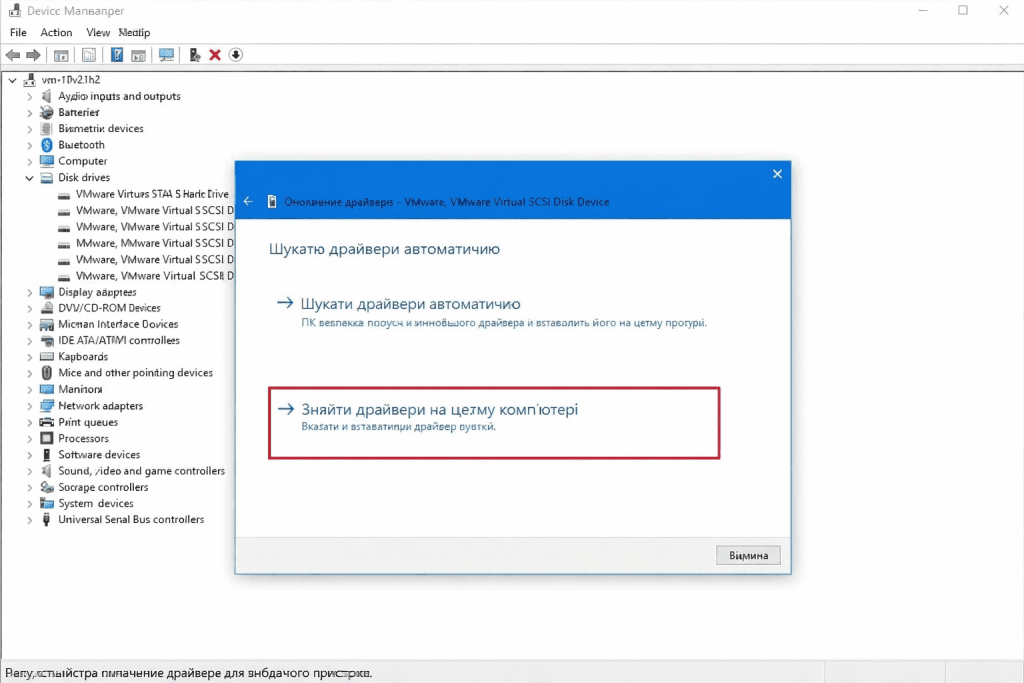
Task: Open the View menu
Action: (98, 33)
